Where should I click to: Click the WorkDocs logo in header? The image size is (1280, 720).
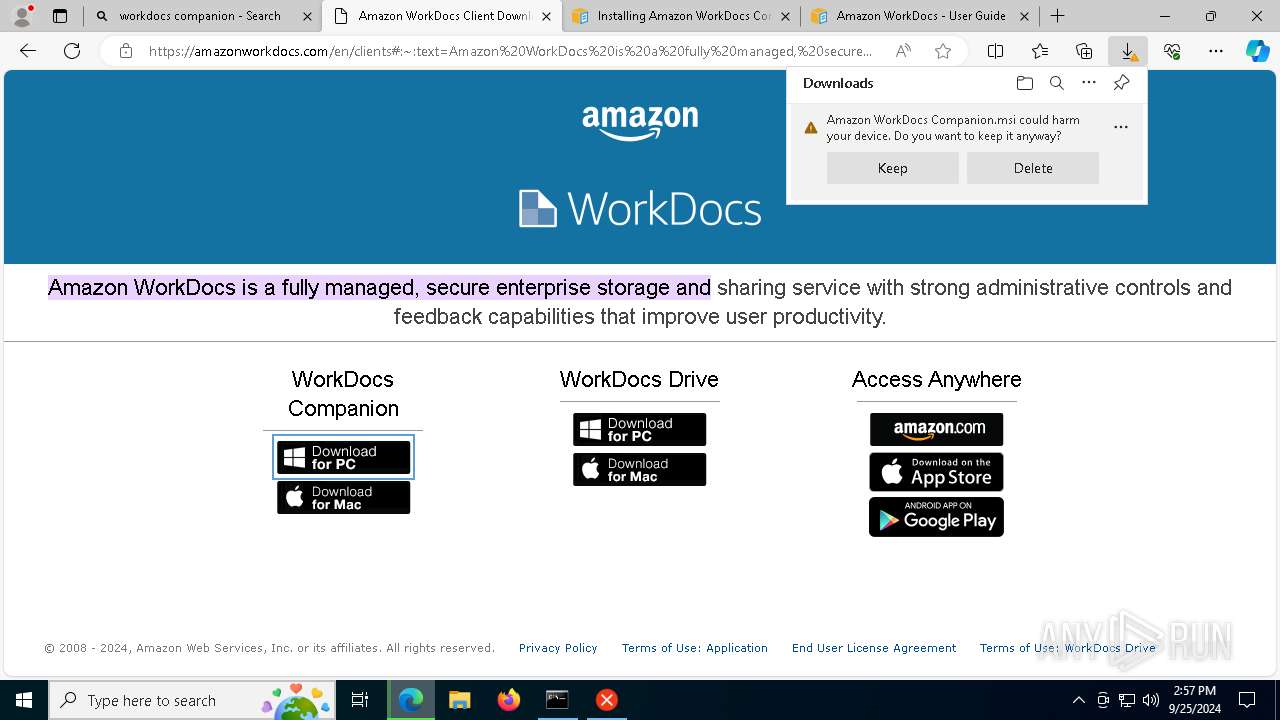(640, 209)
